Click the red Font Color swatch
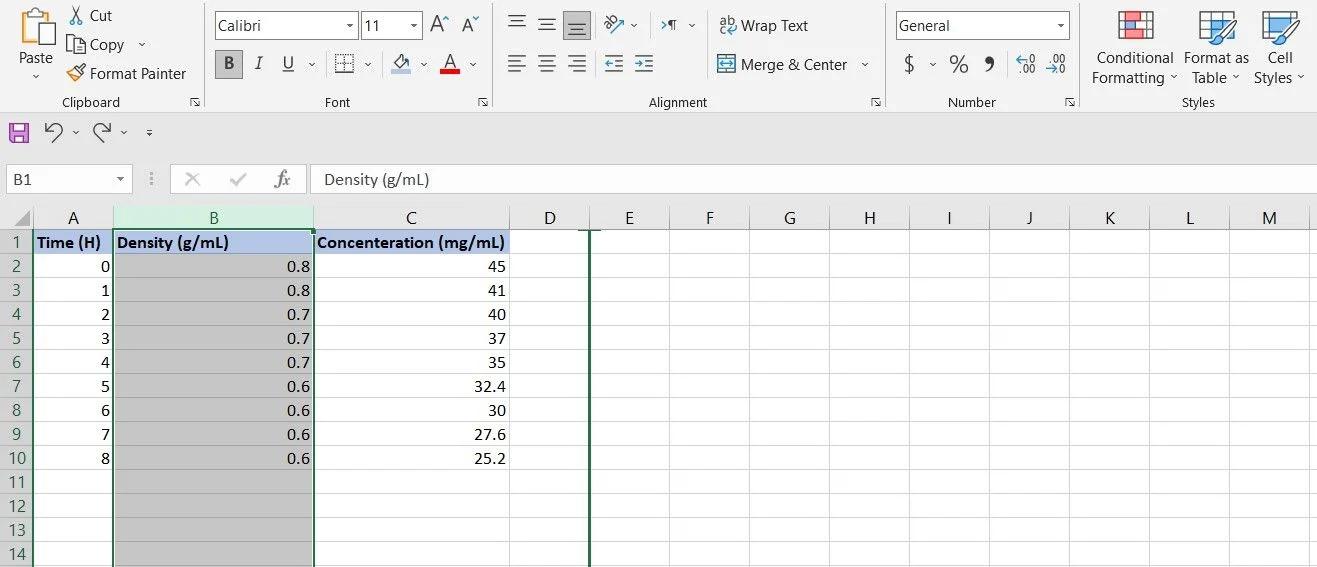Viewport: 1317px width, 567px height. point(450,64)
